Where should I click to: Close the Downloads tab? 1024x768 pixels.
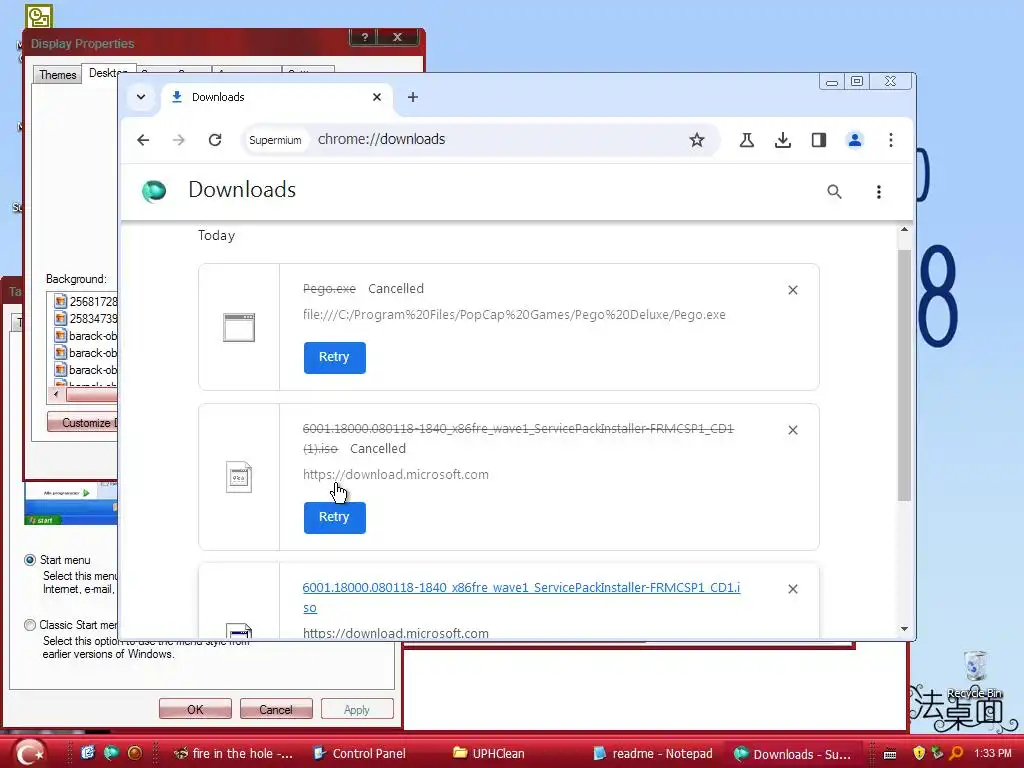(x=377, y=97)
